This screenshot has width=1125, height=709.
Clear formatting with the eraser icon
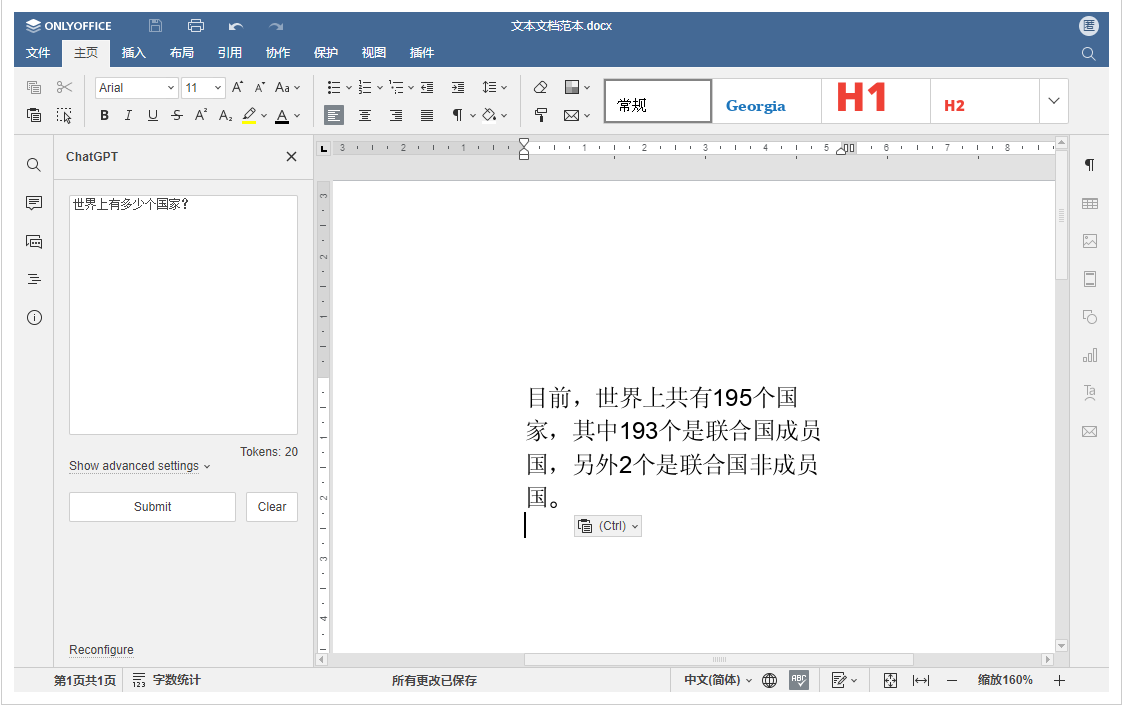[540, 87]
